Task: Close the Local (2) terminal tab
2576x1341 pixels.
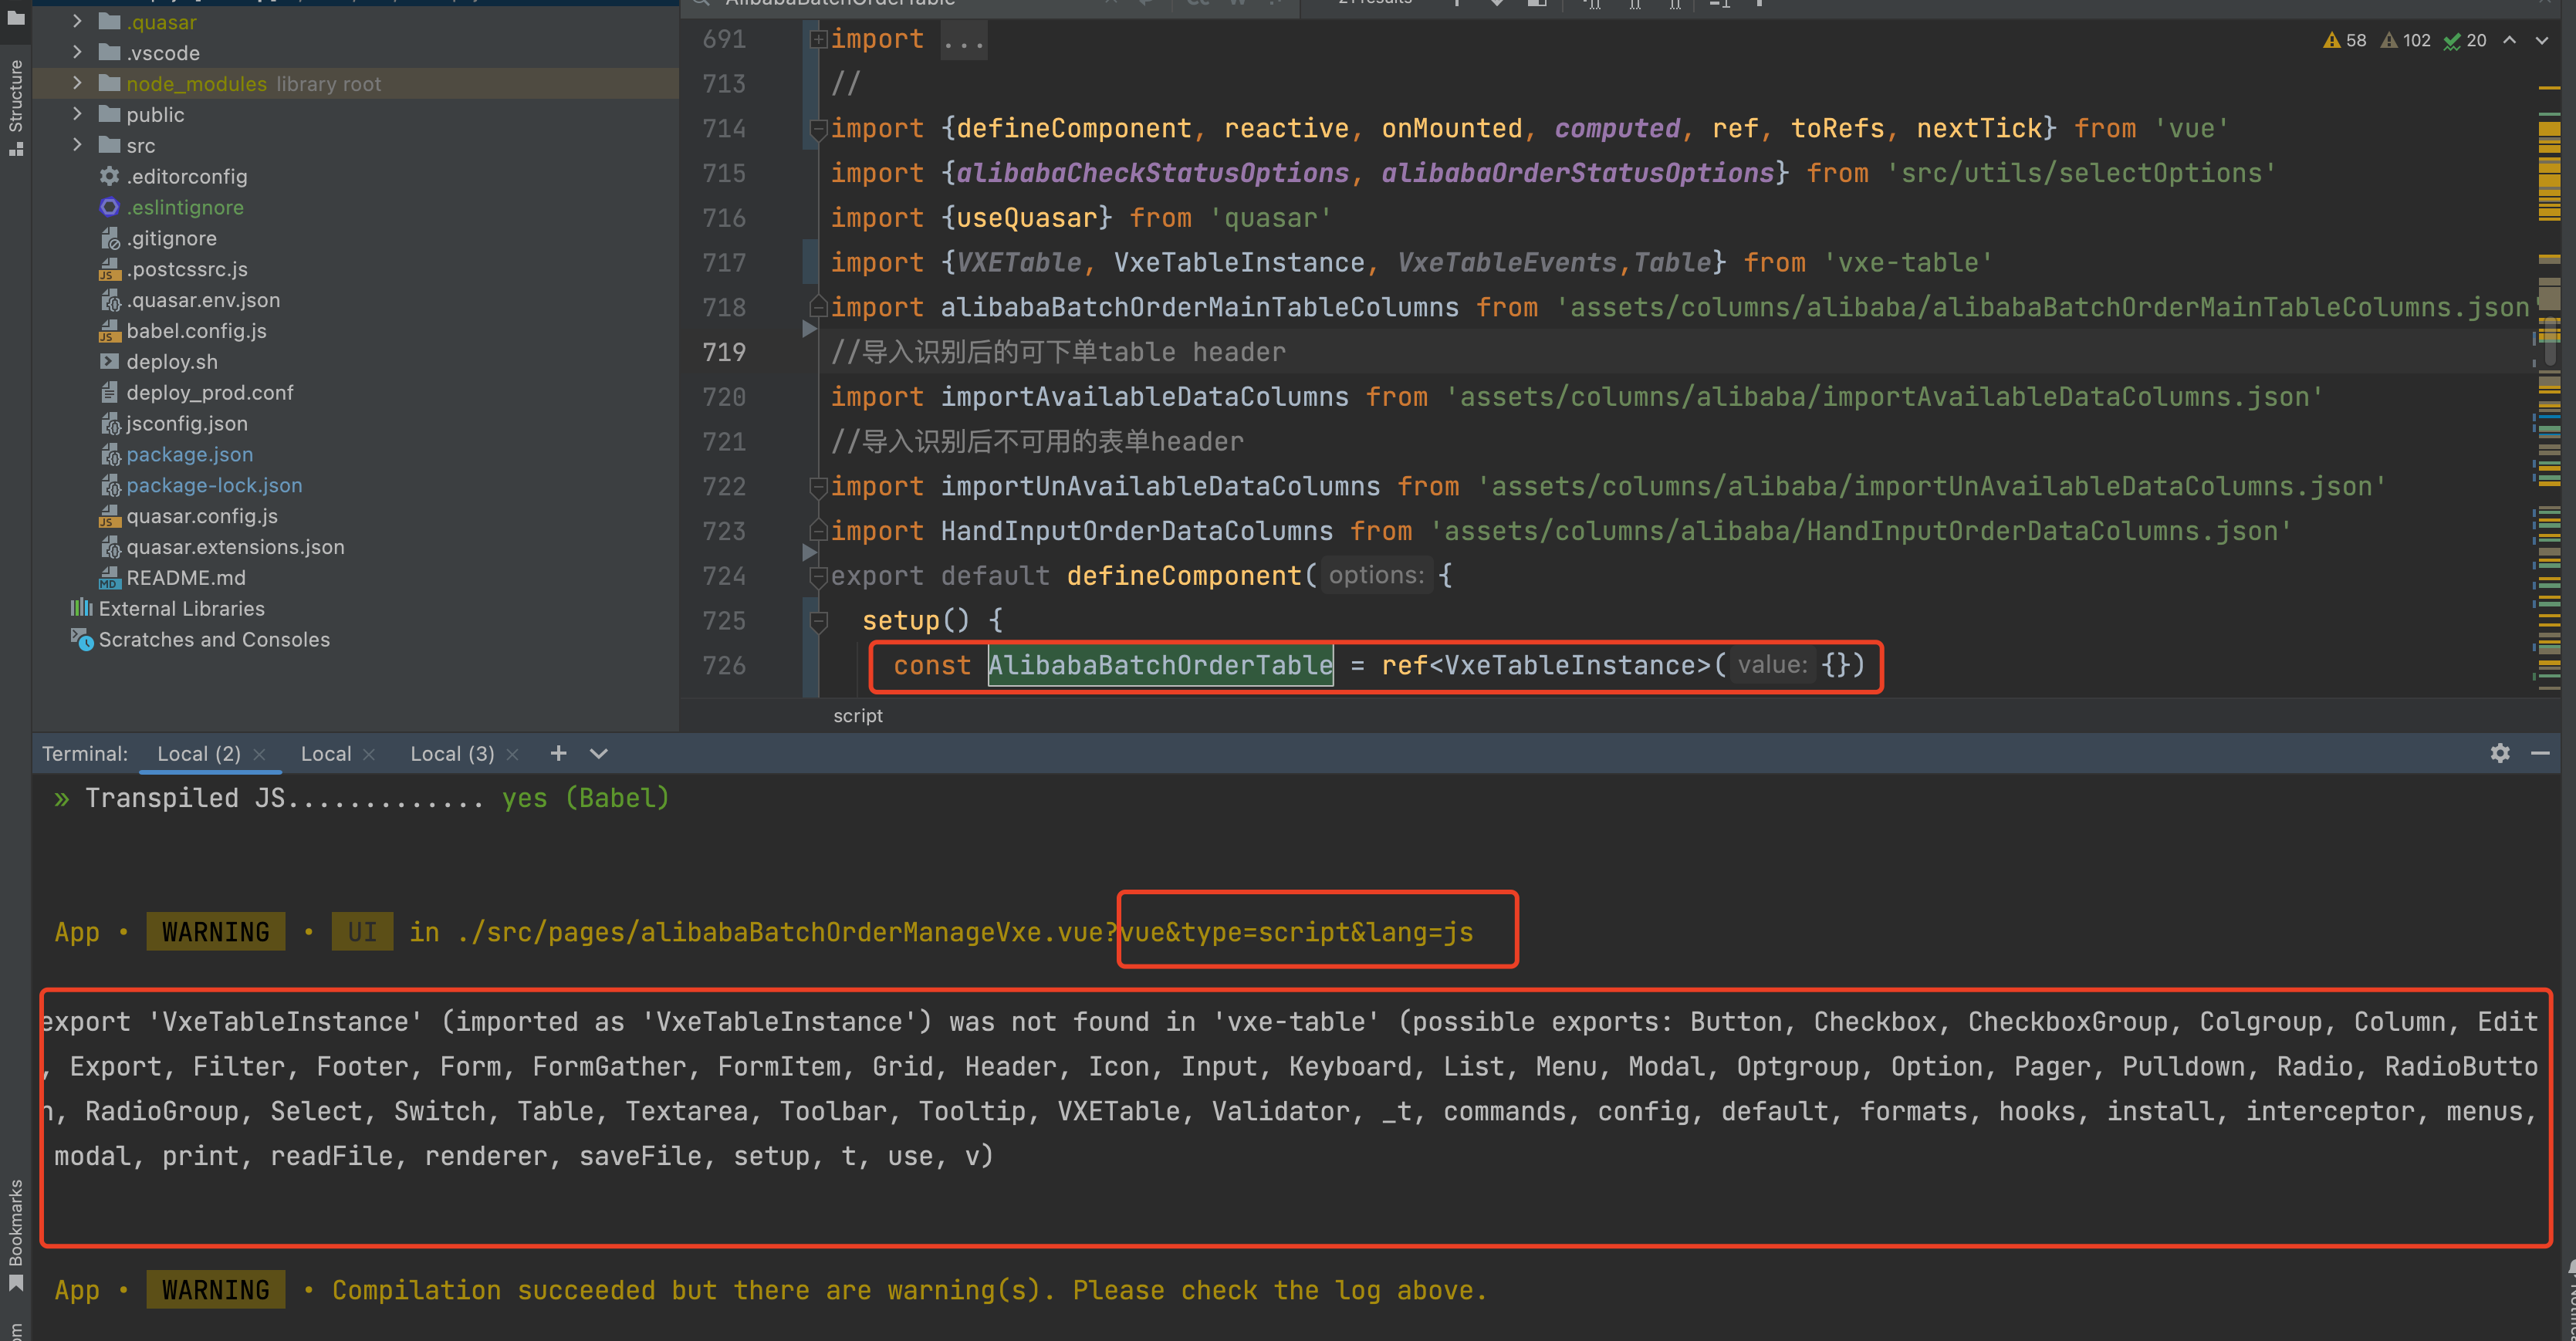Action: (x=259, y=753)
